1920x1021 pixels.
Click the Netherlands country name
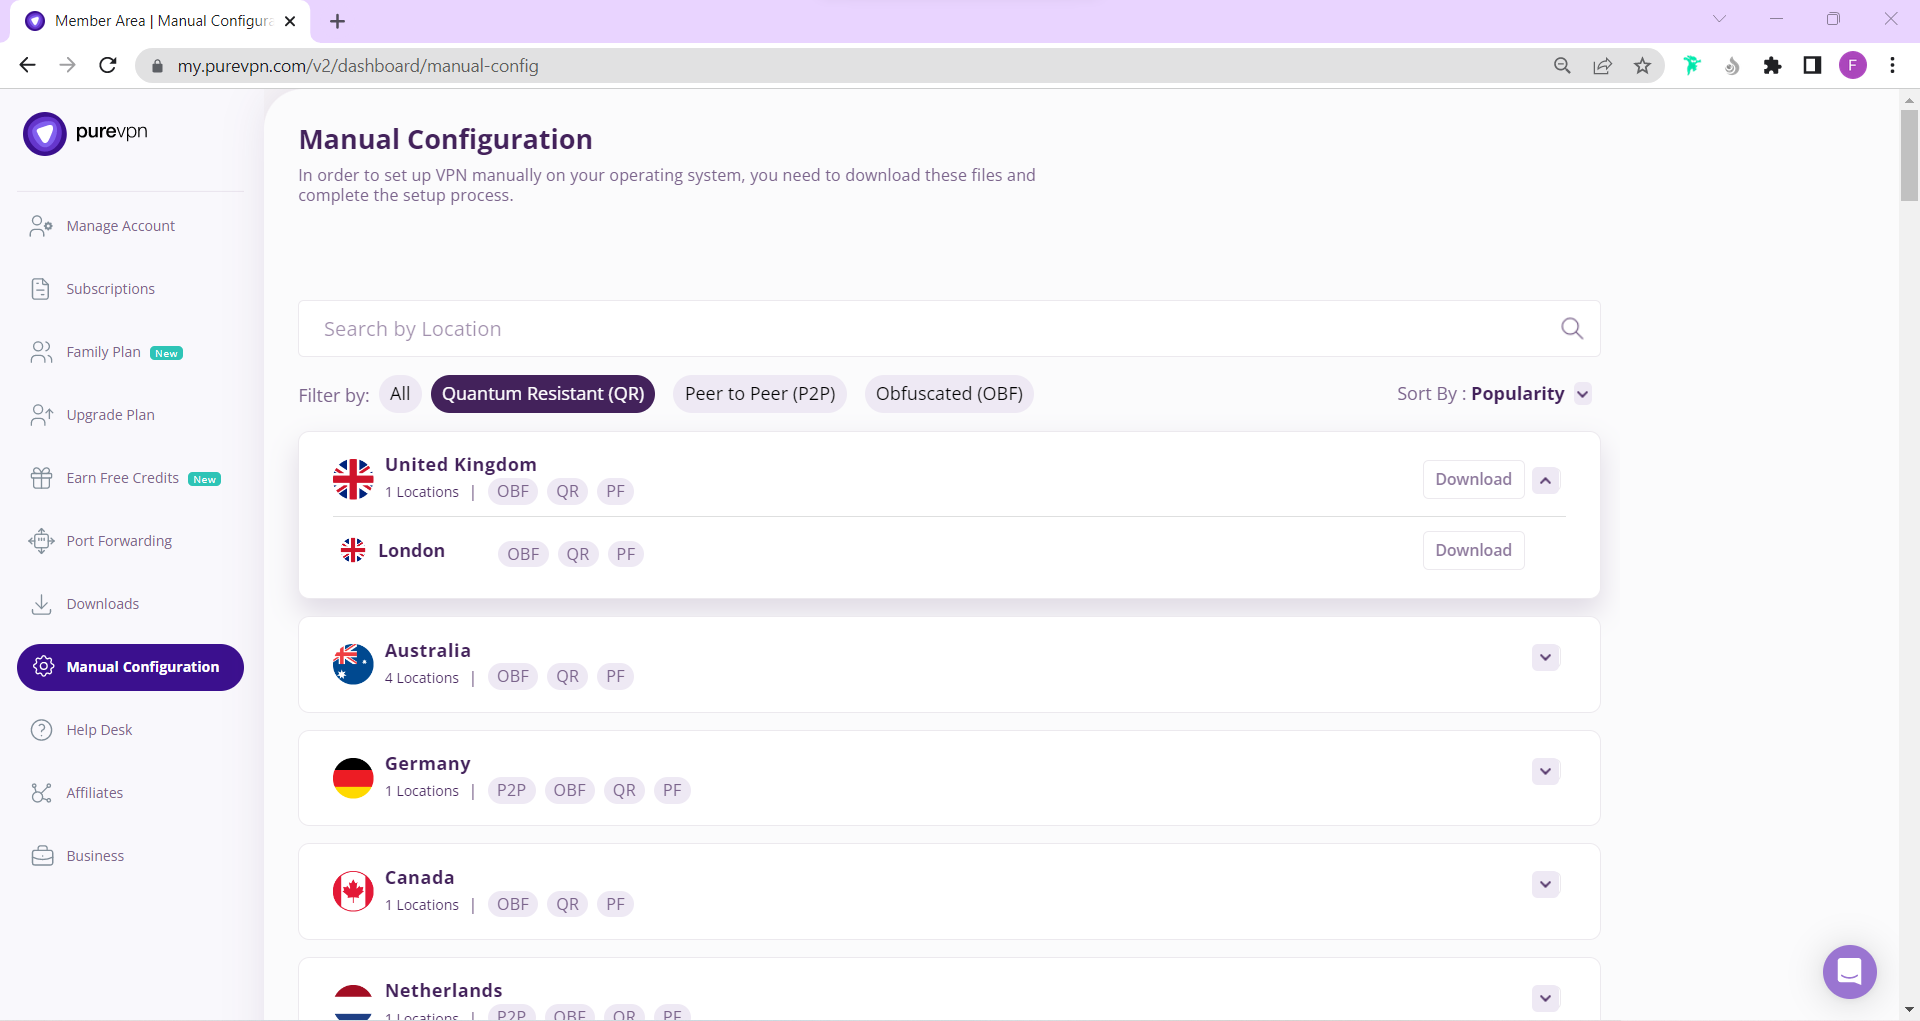(x=443, y=990)
